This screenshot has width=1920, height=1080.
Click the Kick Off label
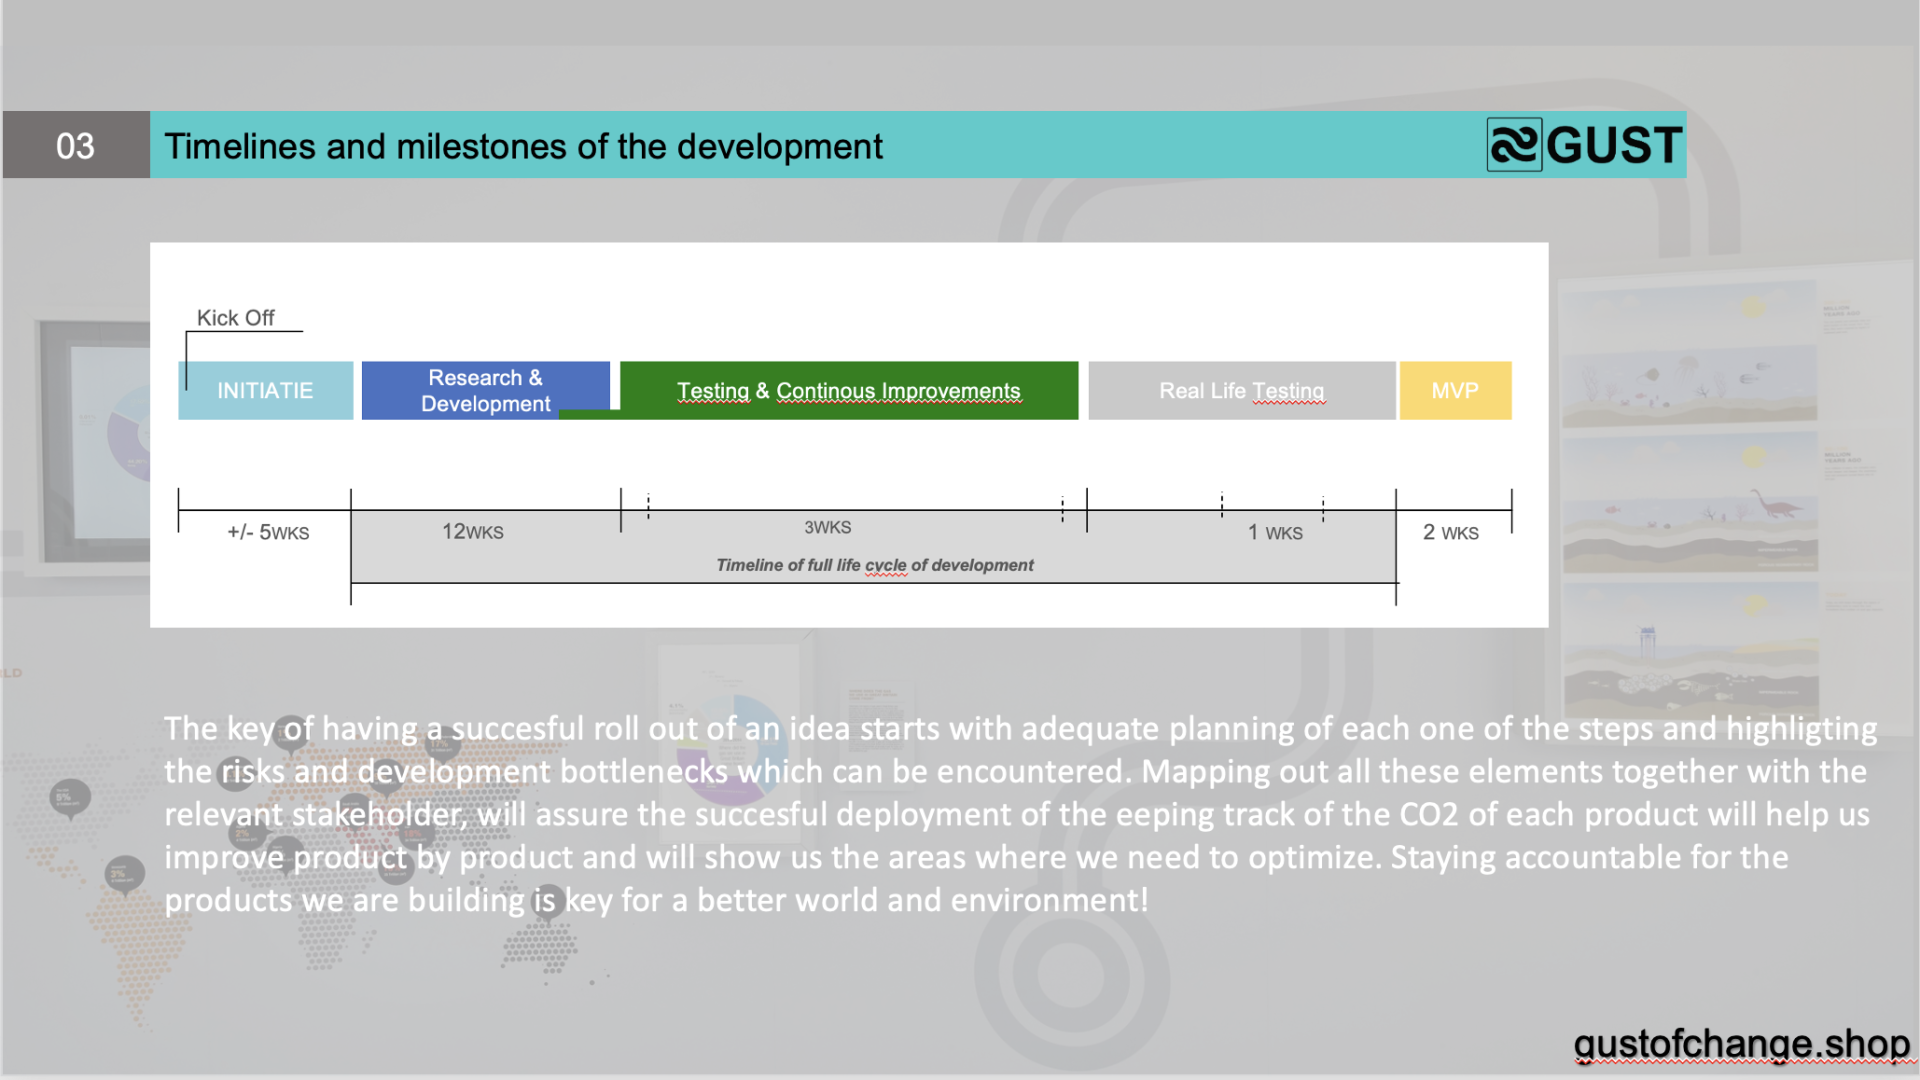[235, 318]
